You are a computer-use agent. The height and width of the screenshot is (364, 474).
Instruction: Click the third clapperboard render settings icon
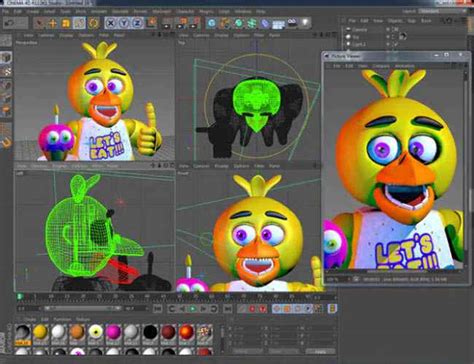click(x=195, y=23)
